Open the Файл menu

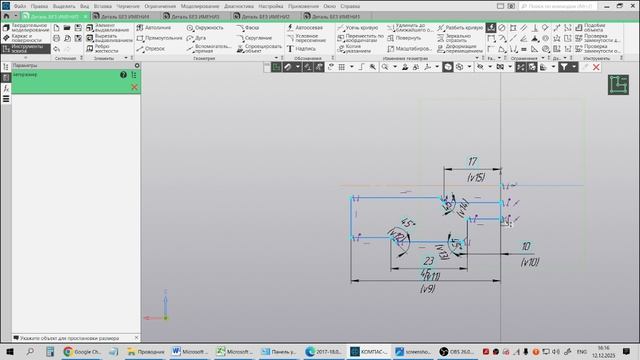[20, 6]
